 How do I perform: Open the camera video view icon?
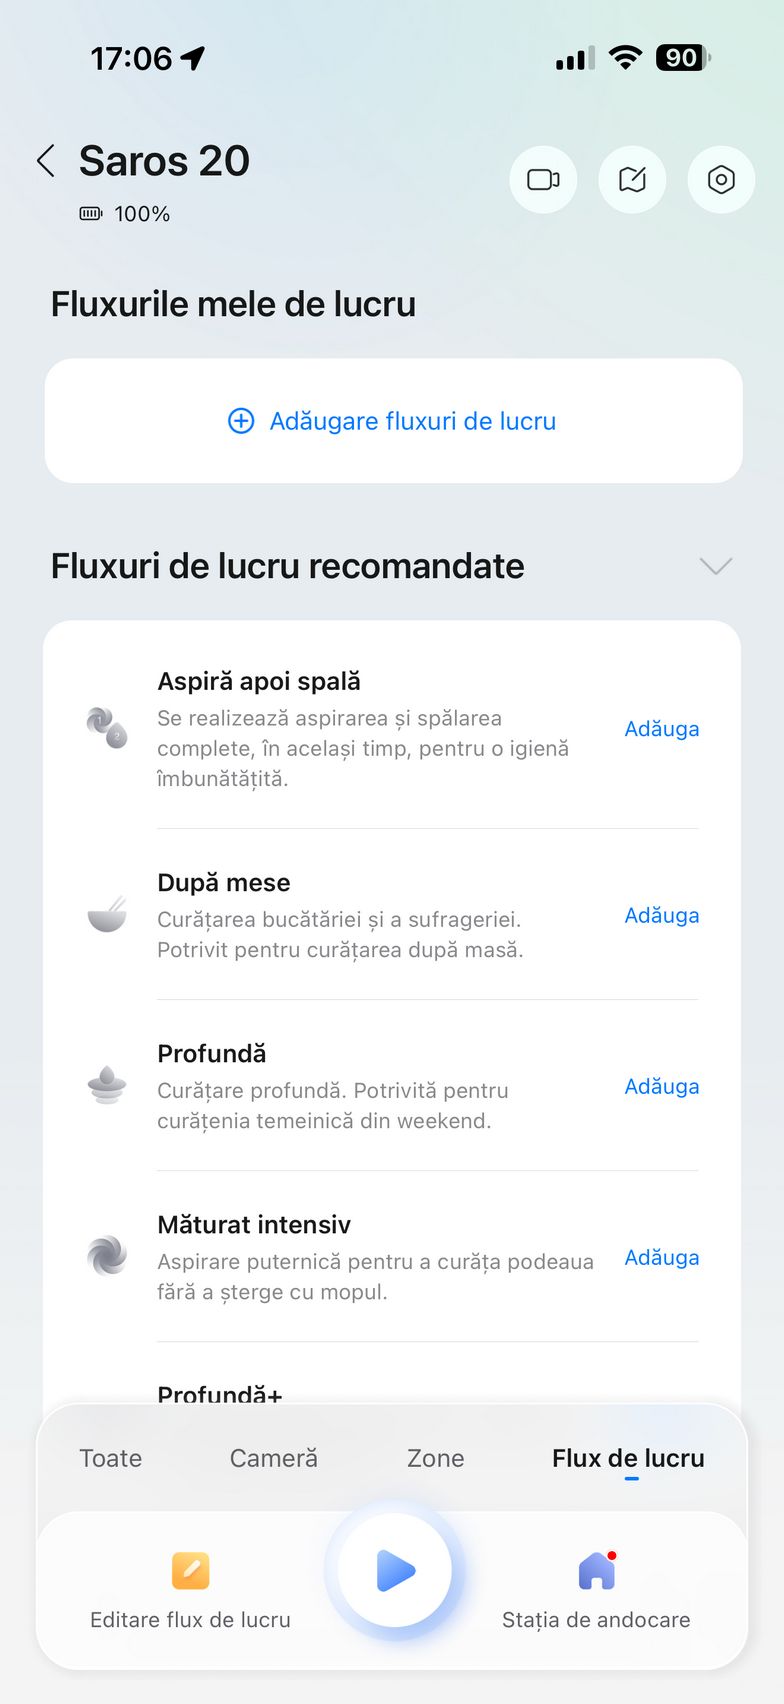[x=543, y=180]
